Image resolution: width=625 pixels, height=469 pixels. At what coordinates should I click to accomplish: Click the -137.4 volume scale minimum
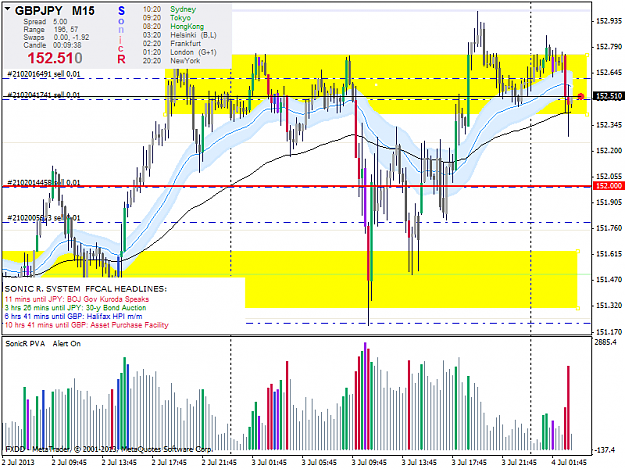pos(605,450)
